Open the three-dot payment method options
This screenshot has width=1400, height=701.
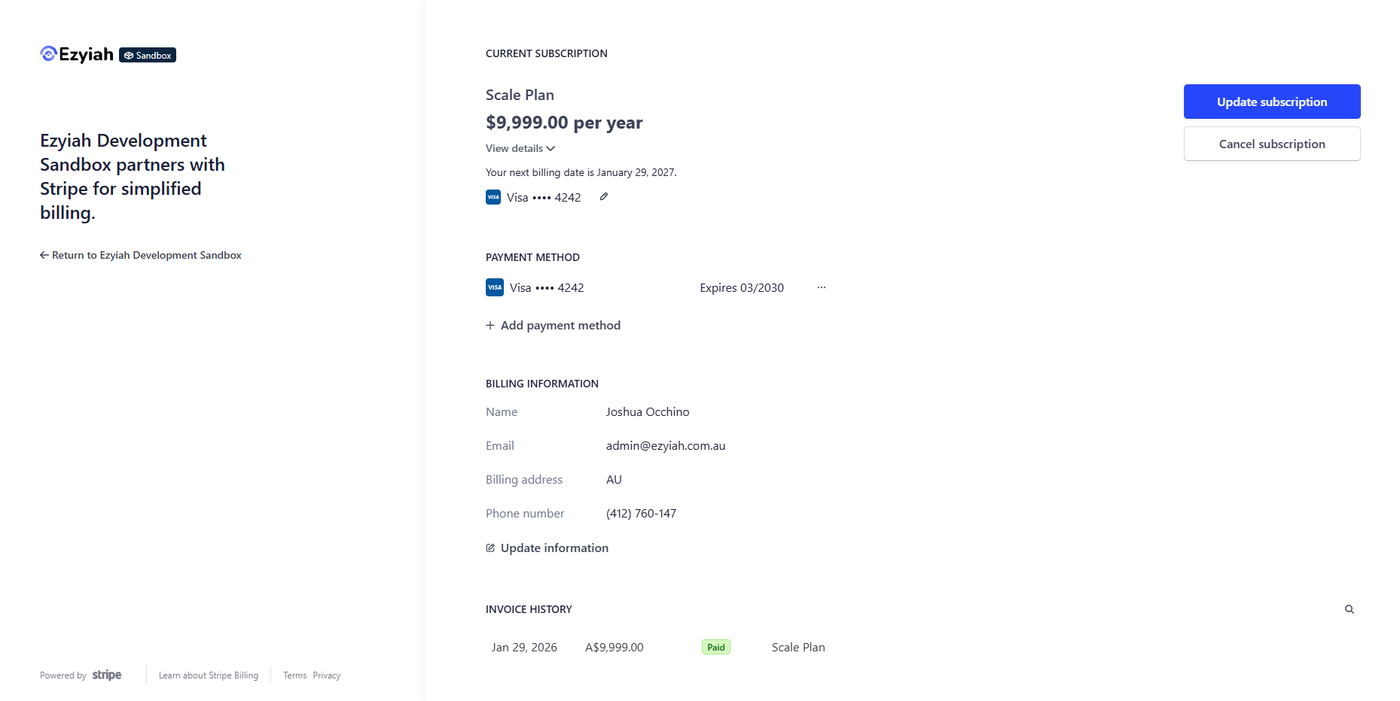pyautogui.click(x=821, y=288)
